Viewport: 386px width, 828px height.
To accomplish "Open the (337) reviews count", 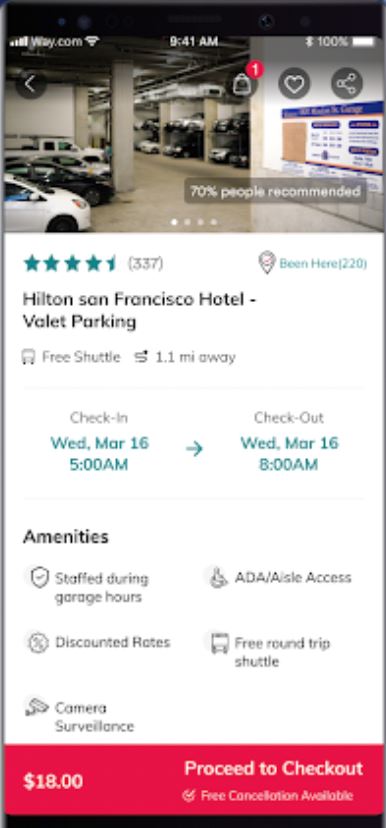I will point(145,263).
